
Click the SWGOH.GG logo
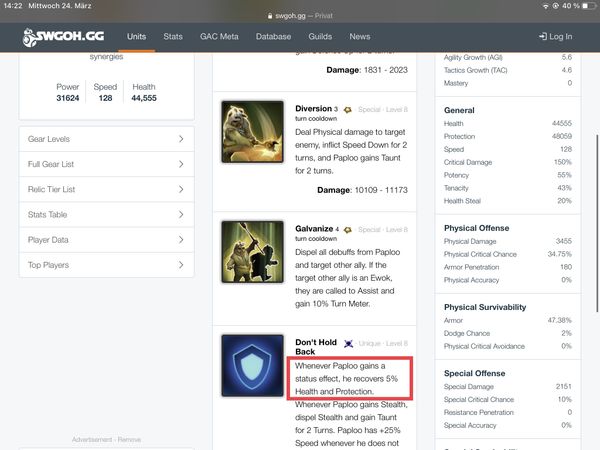pyautogui.click(x=63, y=37)
